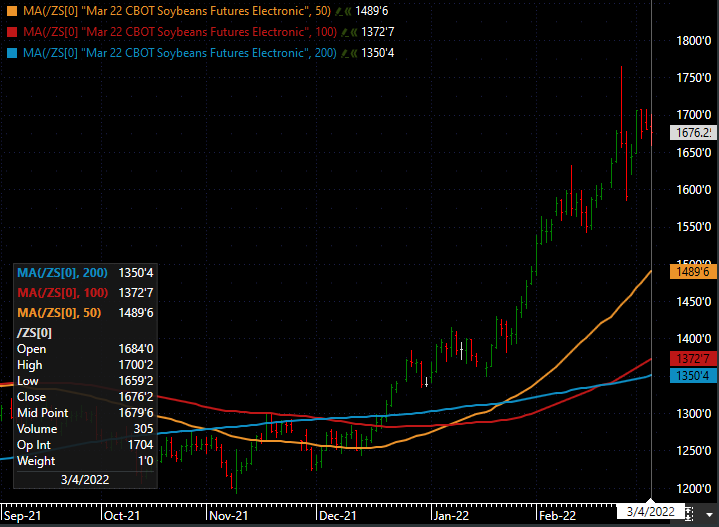Screen dimensions: 719x527
Task: Click the double-chevron icon beside MA 100
Action: pyautogui.click(x=356, y=32)
